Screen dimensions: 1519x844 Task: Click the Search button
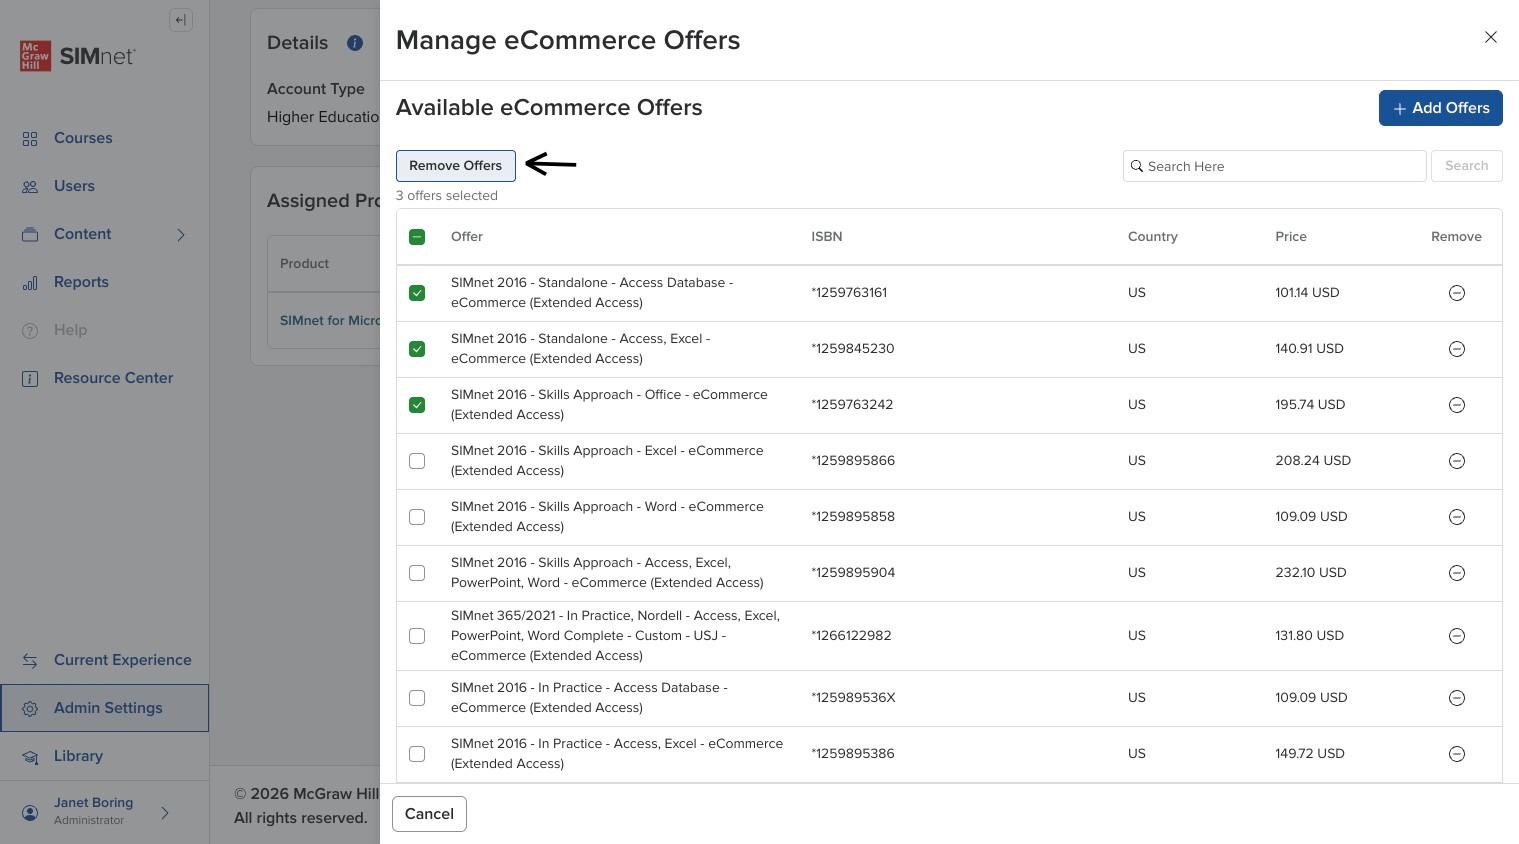point(1467,166)
